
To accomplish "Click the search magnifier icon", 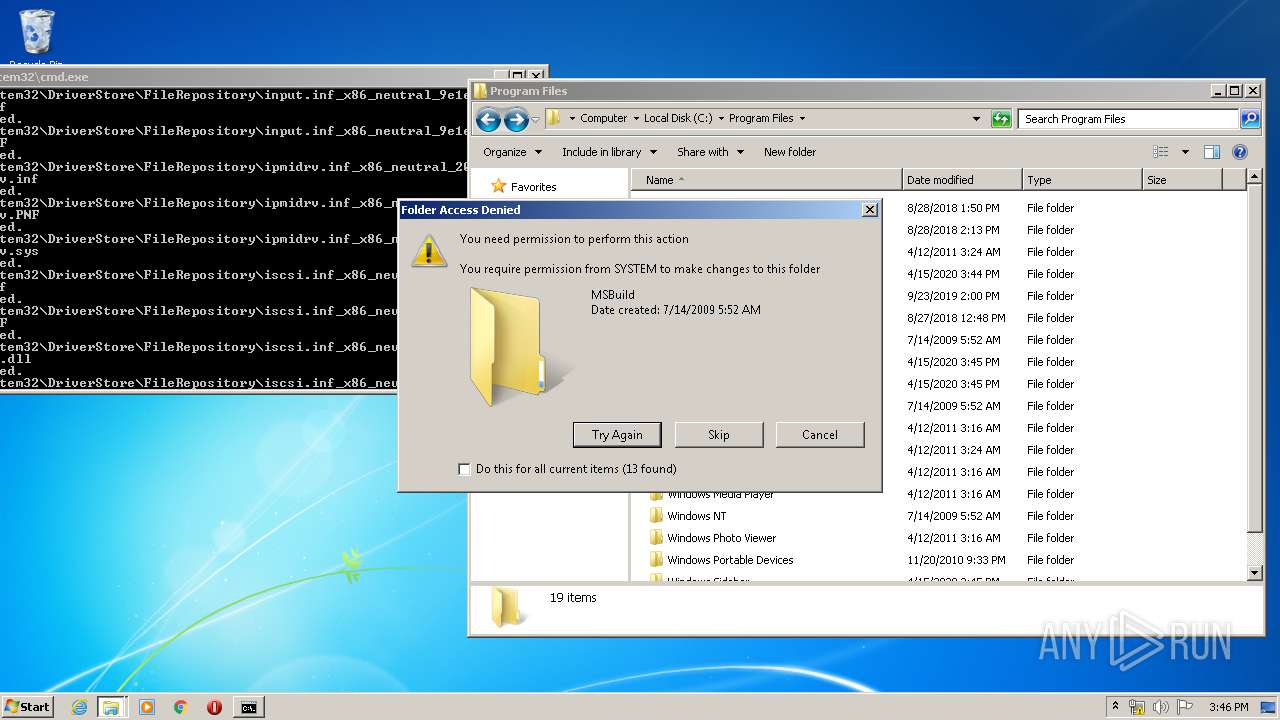I will [x=1249, y=119].
